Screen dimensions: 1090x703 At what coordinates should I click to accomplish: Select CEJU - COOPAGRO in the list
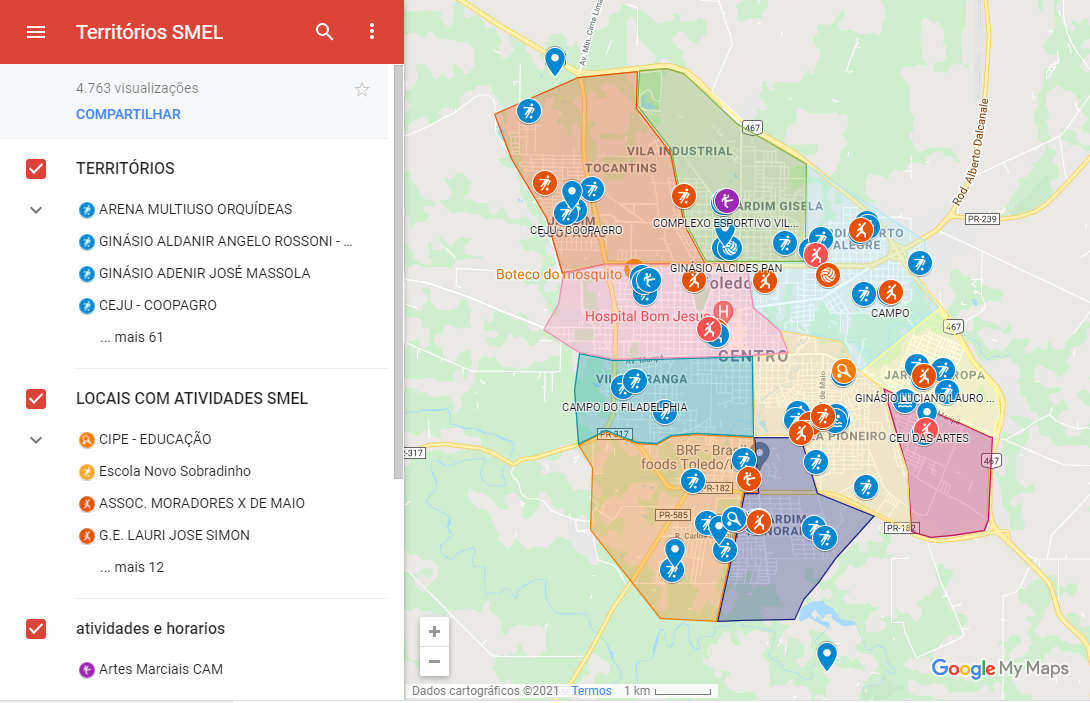pyautogui.click(x=158, y=305)
